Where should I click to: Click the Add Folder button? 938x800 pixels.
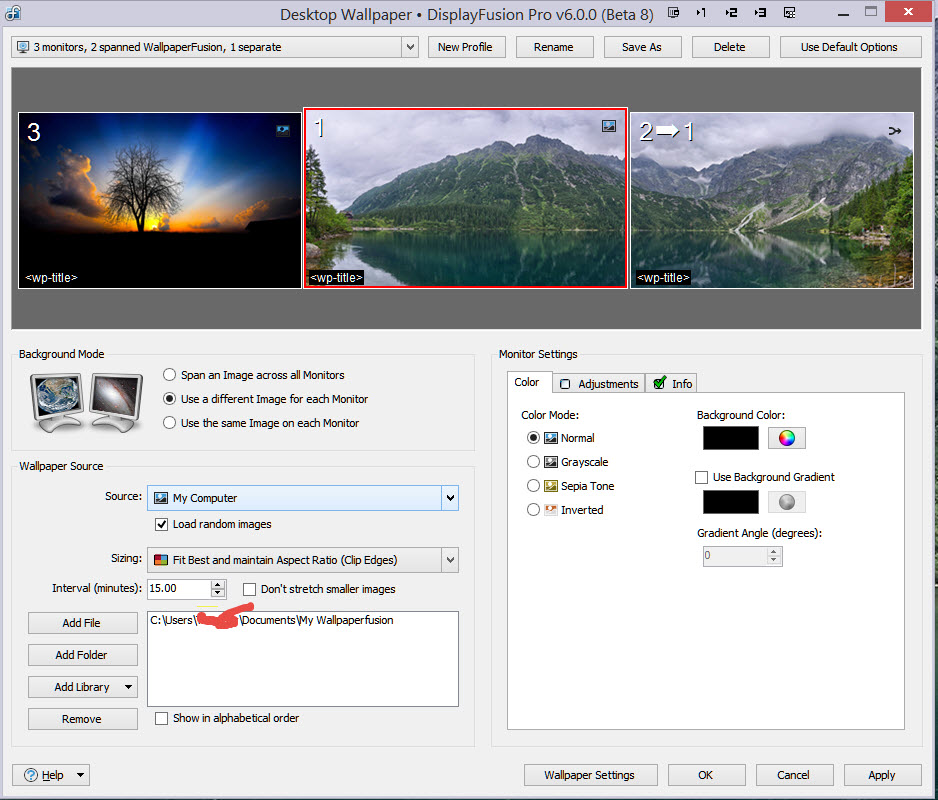click(82, 655)
